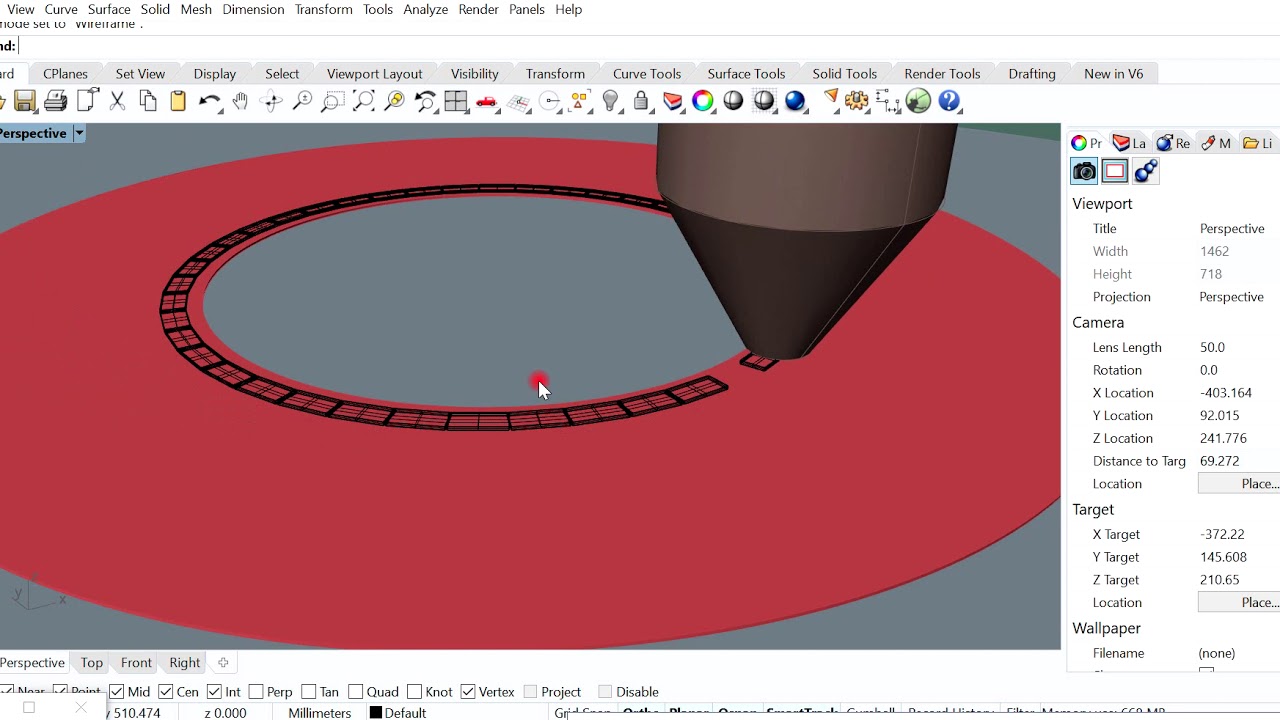Click the Dimension tool icon

[x=887, y=101]
